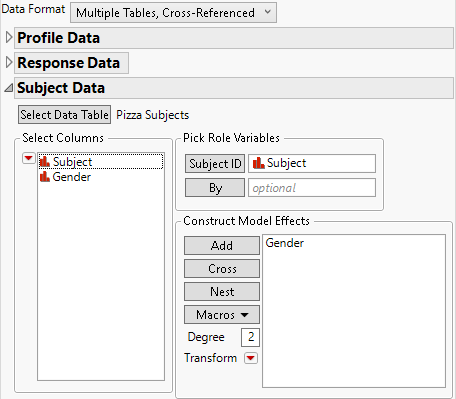Viewport: 456px width, 399px height.
Task: Click the Pizza Subjects table name
Action: click(x=153, y=115)
